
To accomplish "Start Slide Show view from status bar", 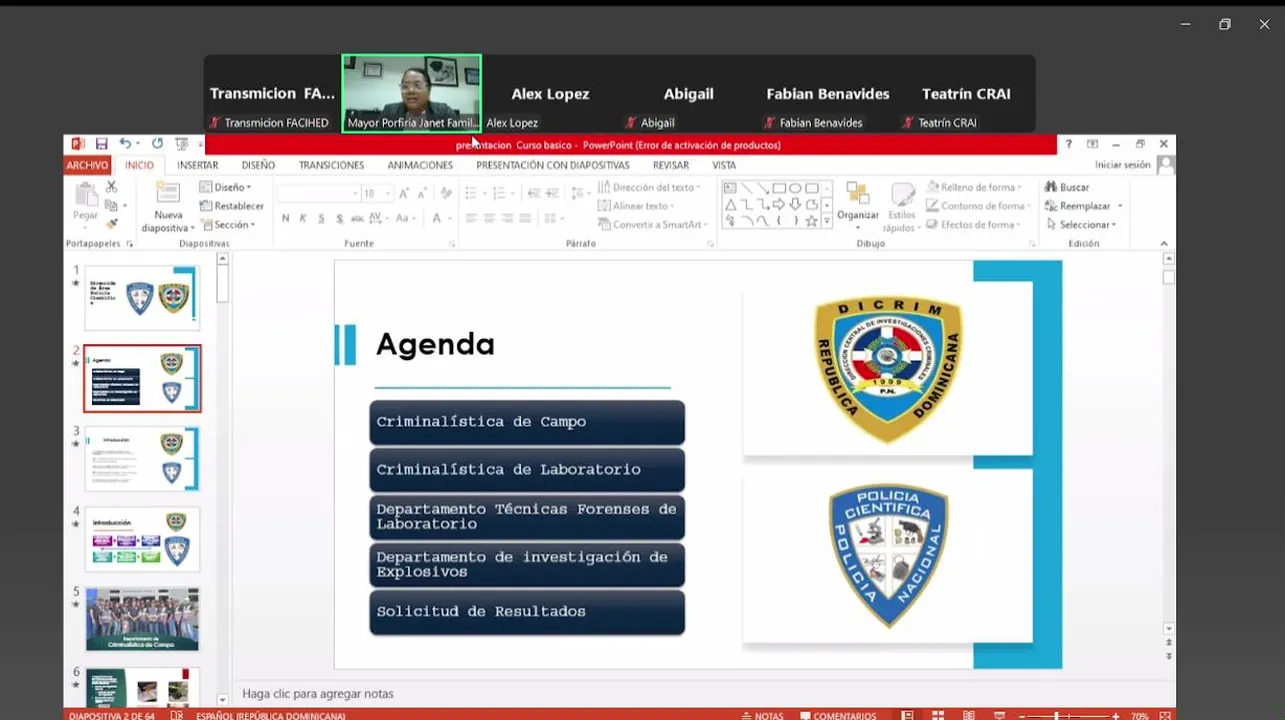I will coord(998,715).
